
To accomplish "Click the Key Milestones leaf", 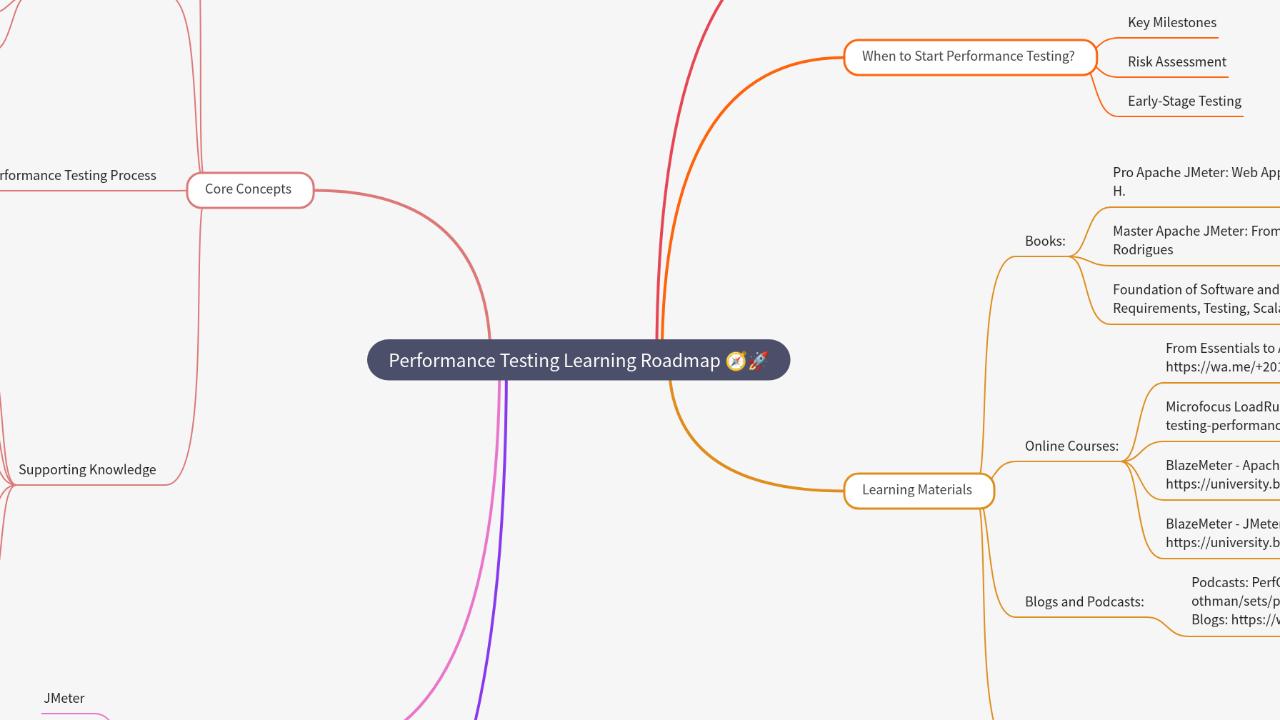I will point(1172,22).
